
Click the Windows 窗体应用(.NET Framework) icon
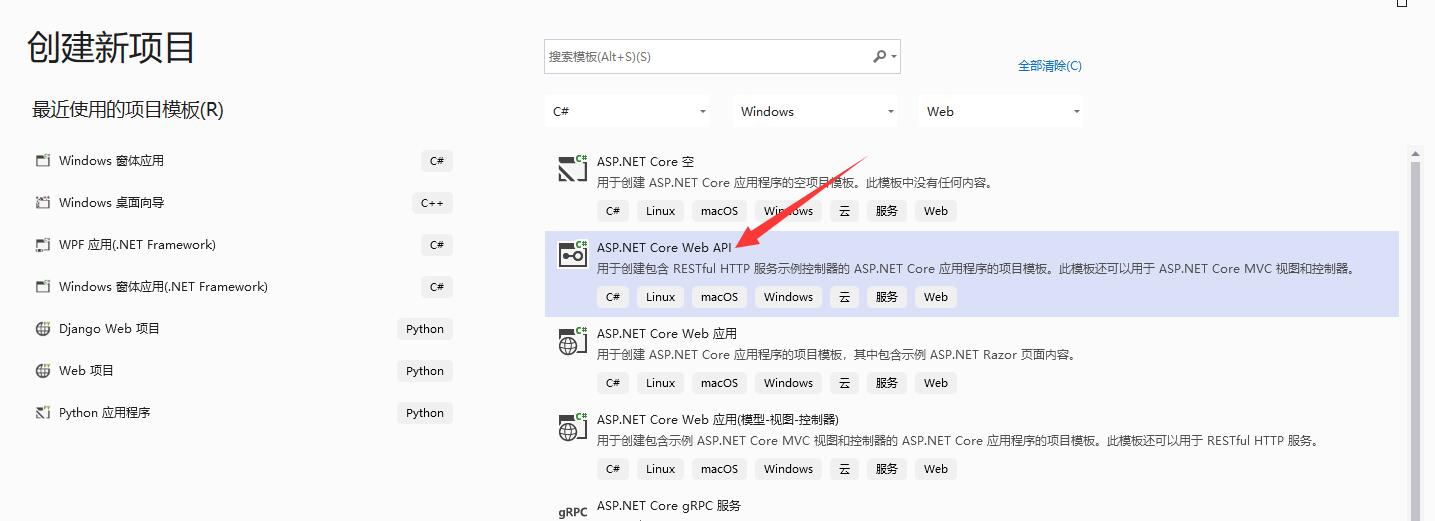click(x=43, y=287)
